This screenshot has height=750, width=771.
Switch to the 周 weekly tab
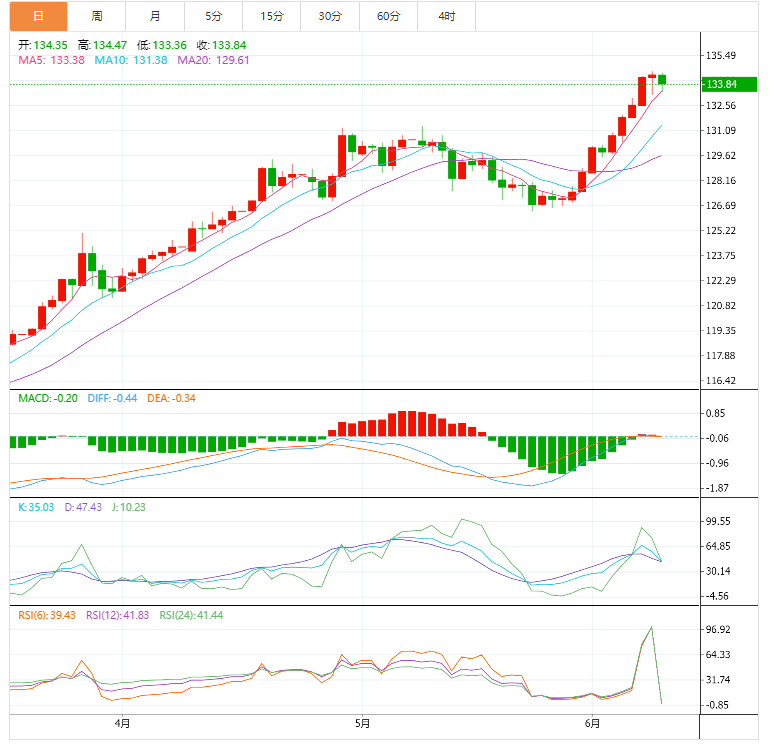(x=96, y=16)
